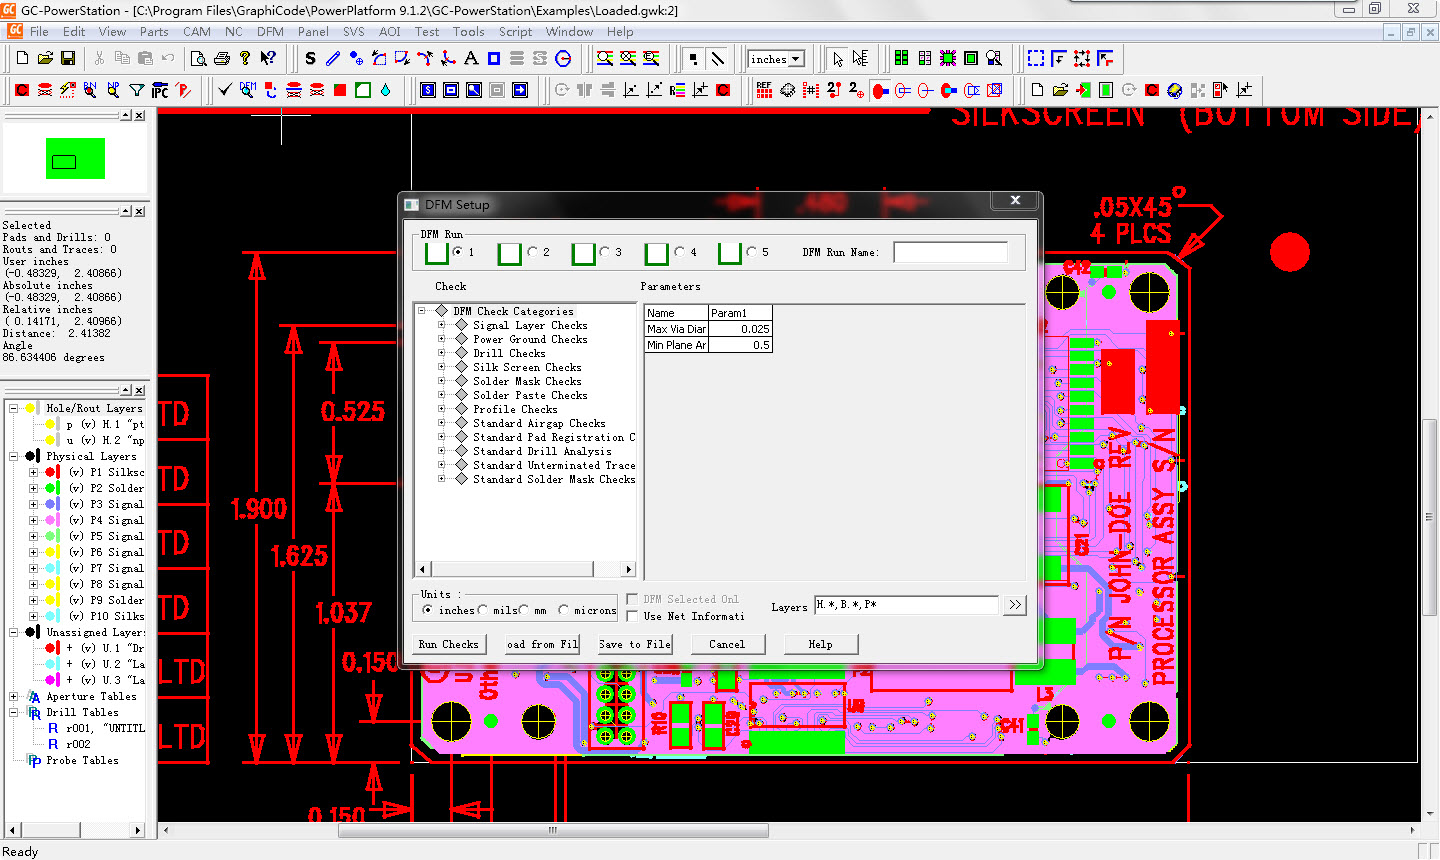Open the Panel menu
This screenshot has width=1440, height=860.
[313, 31]
